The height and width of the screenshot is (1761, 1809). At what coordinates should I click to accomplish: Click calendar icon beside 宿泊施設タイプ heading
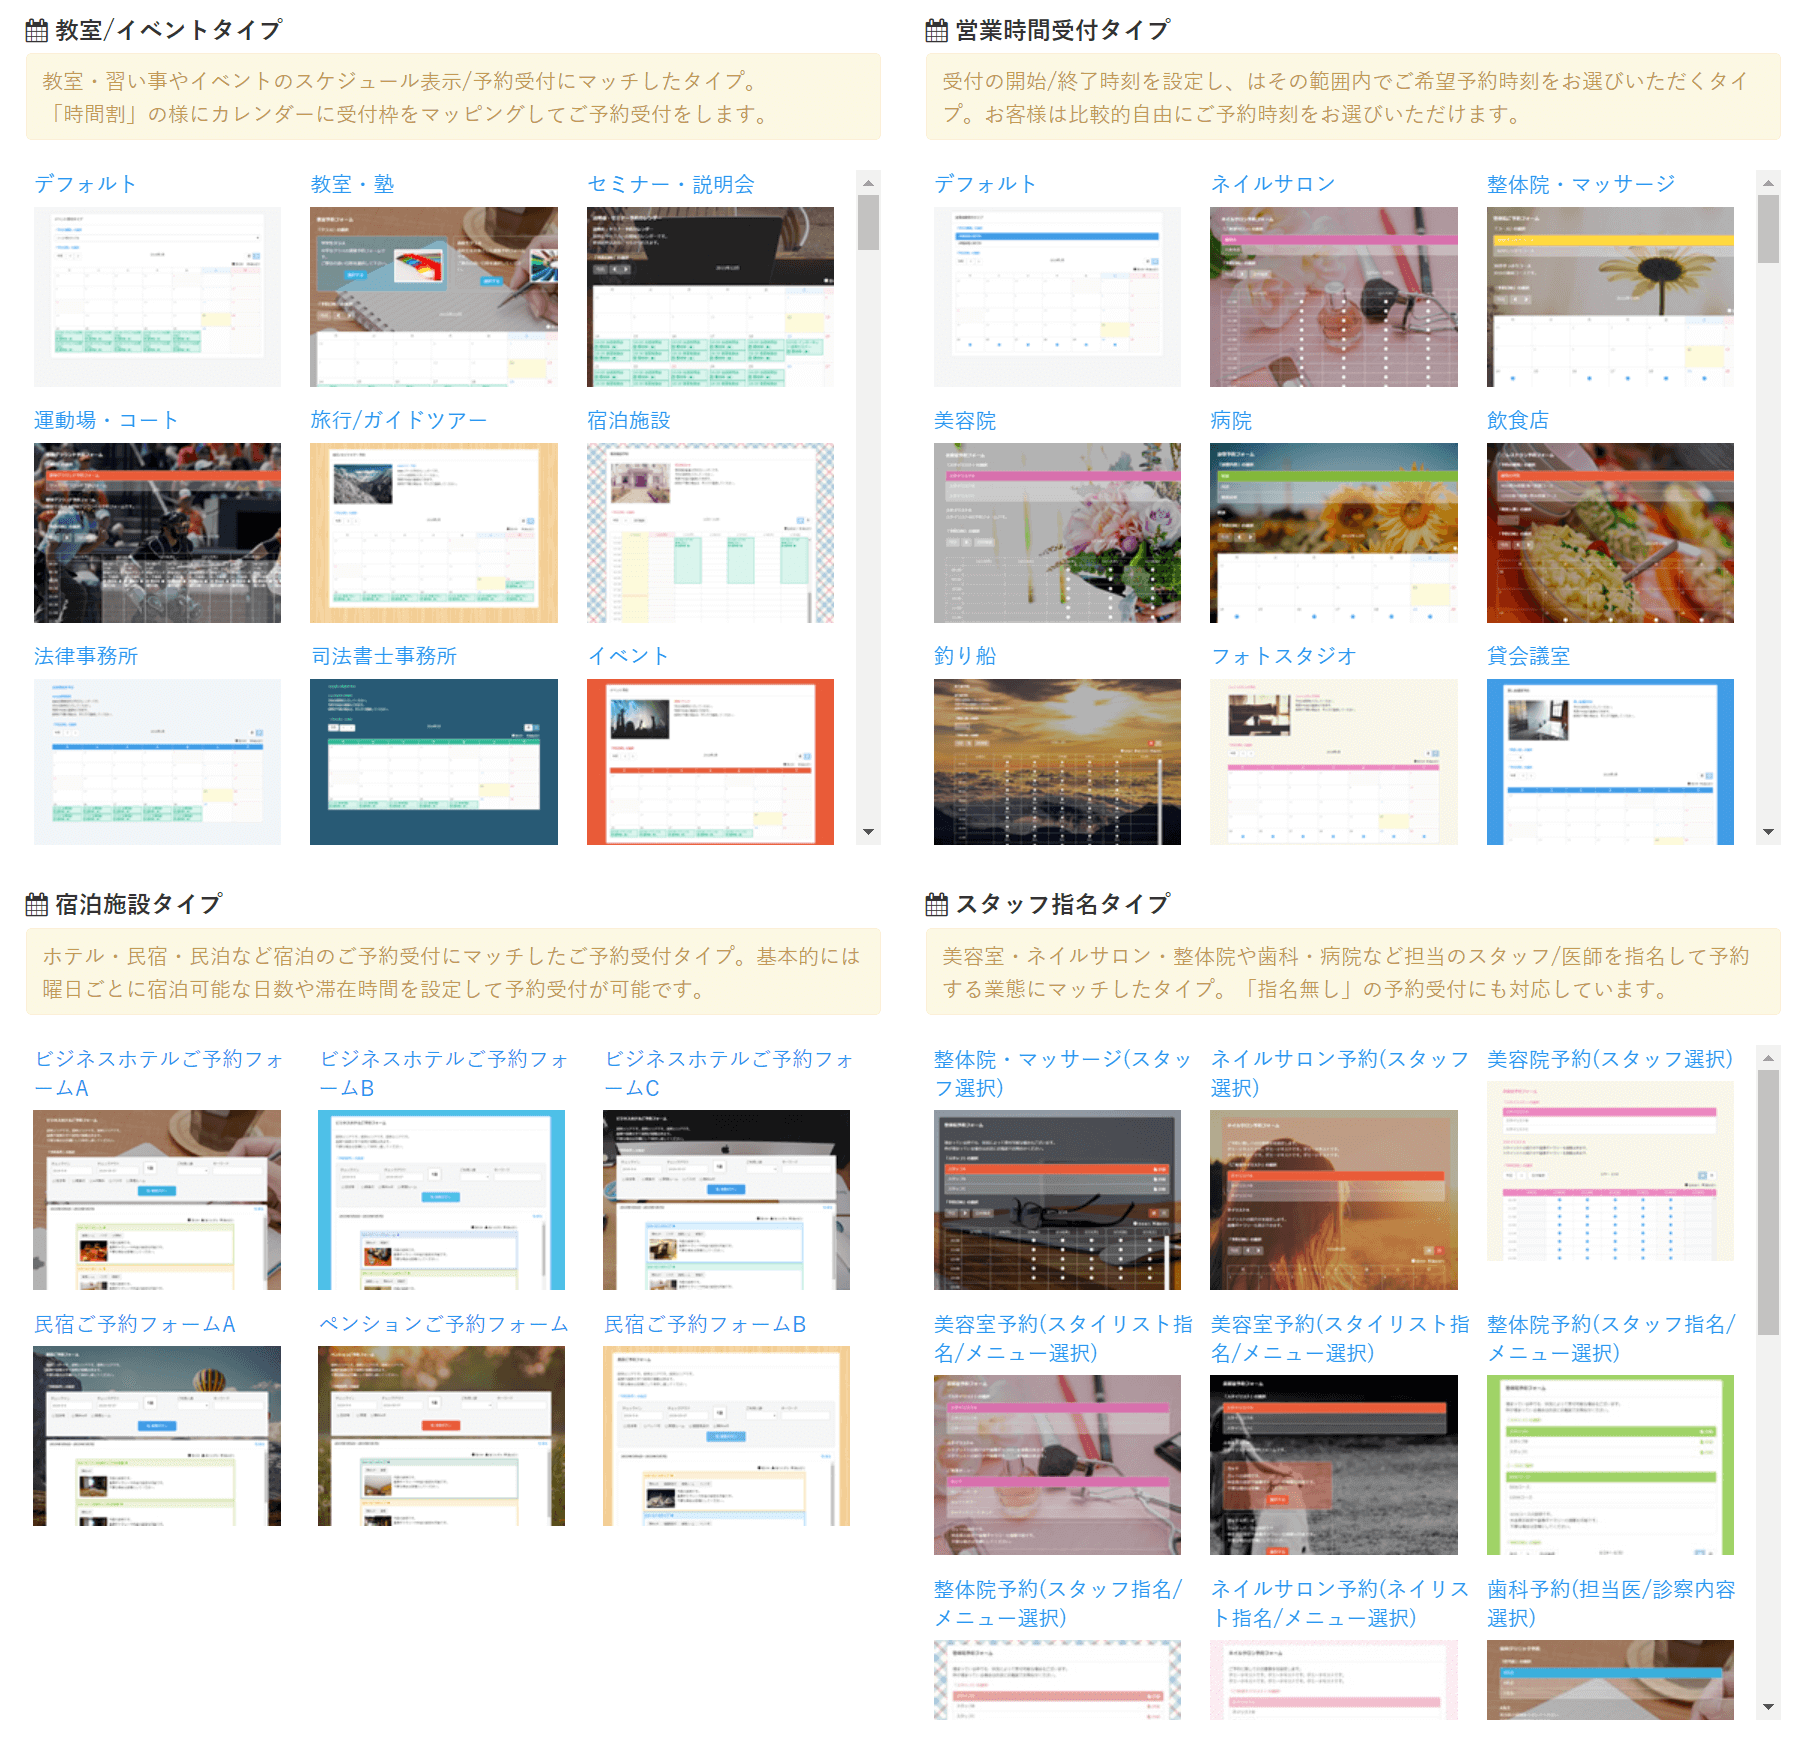(x=37, y=905)
